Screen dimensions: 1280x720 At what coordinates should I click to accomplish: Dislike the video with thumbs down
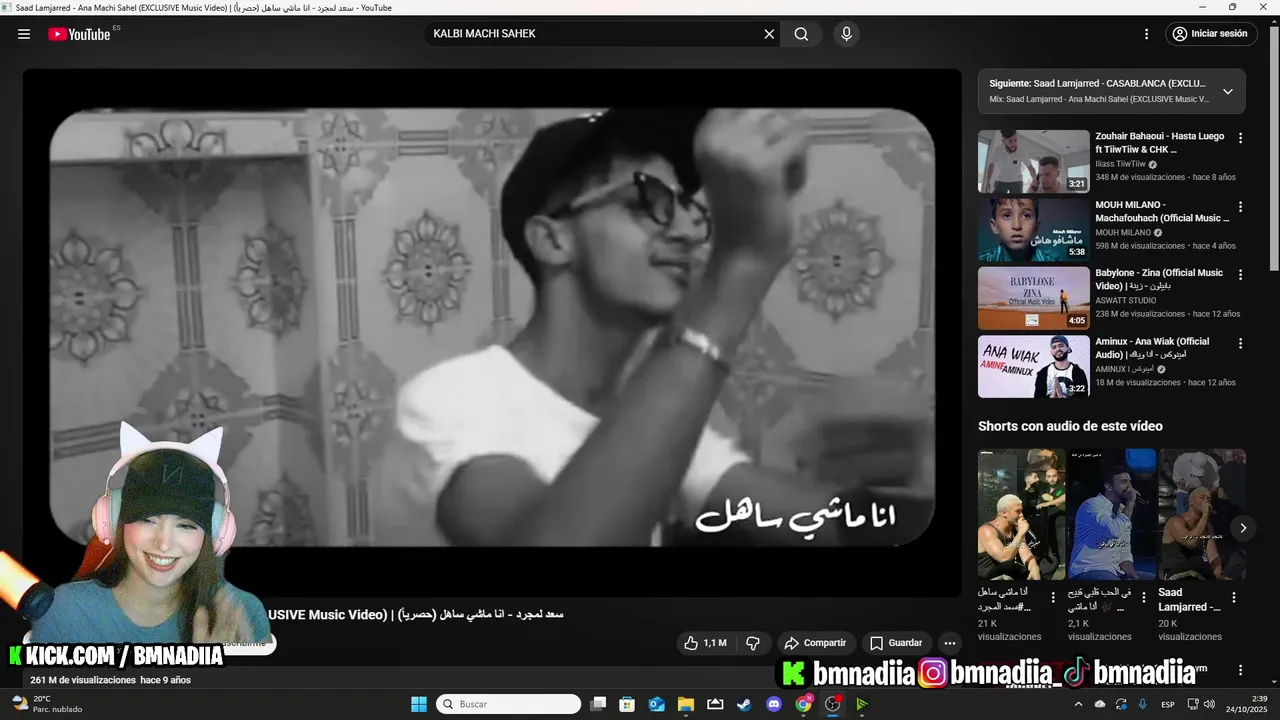[753, 643]
